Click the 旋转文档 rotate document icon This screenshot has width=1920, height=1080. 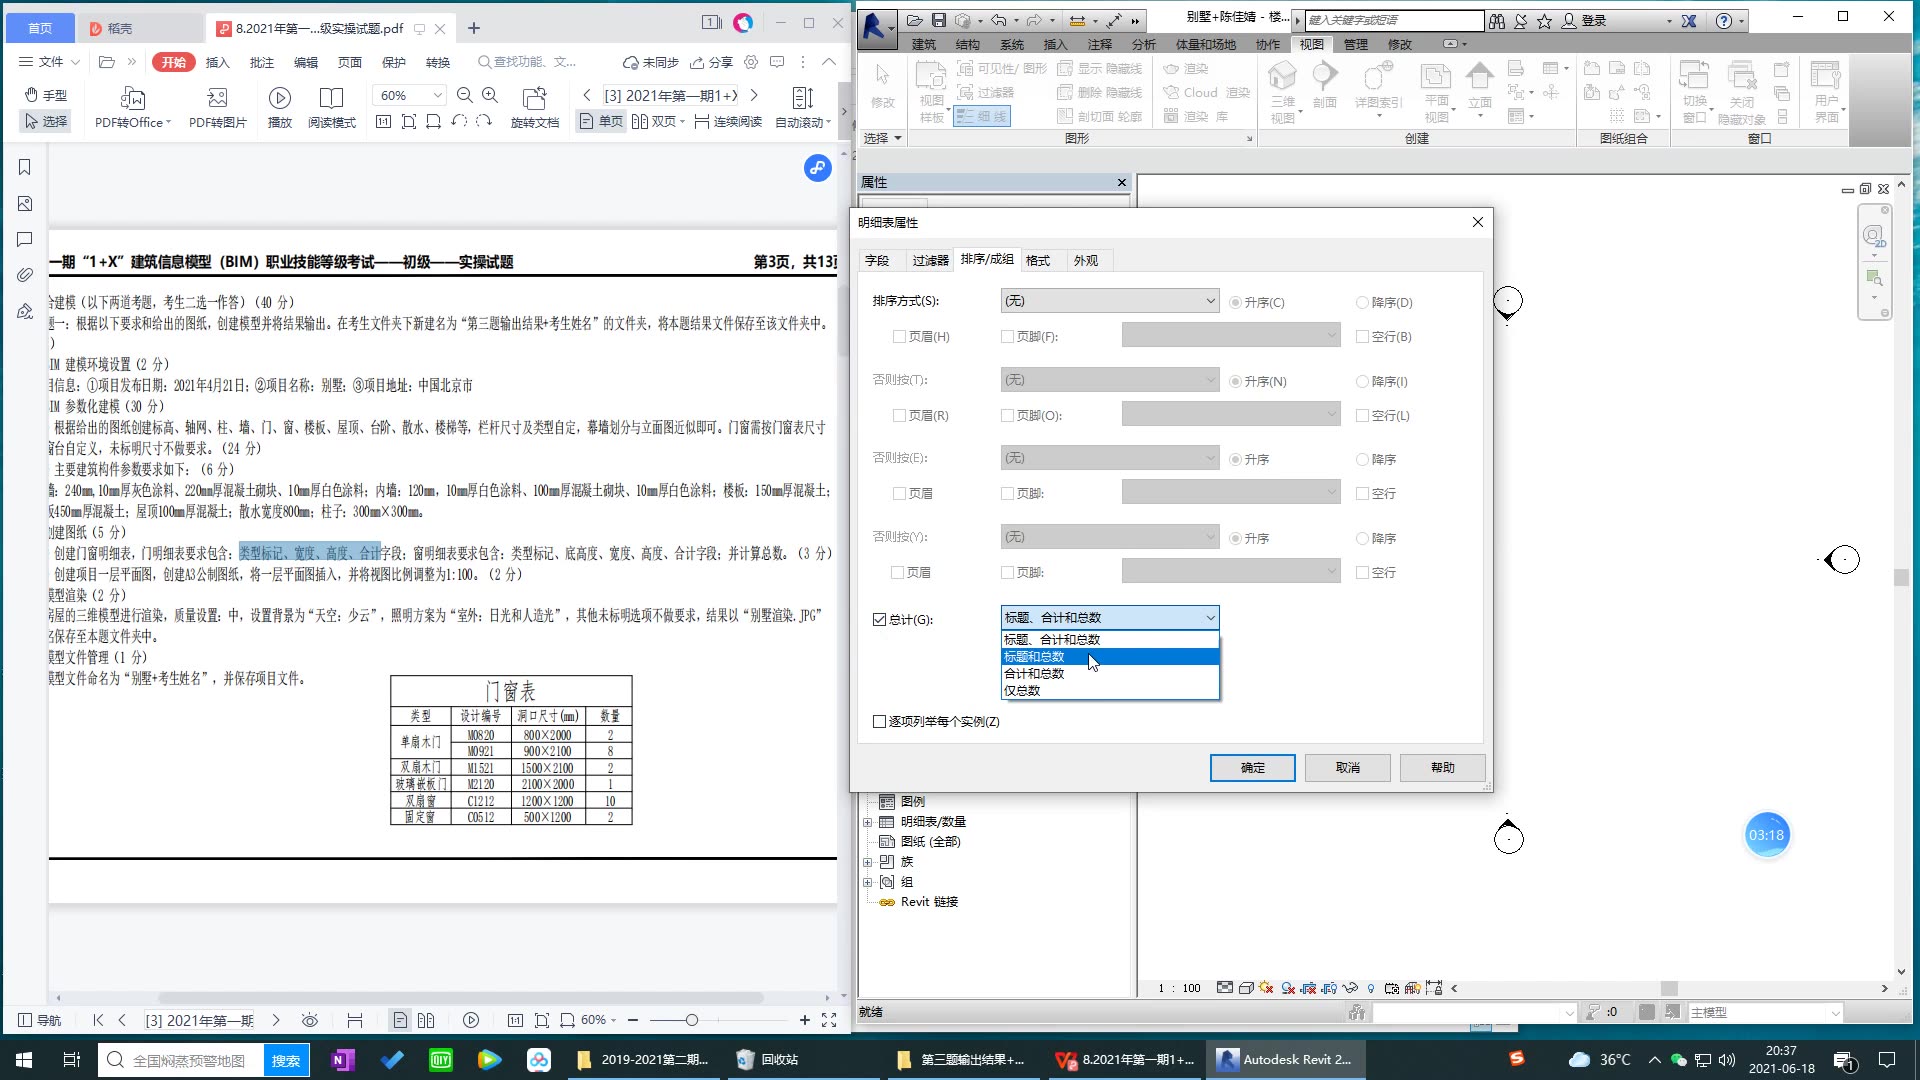(x=534, y=98)
